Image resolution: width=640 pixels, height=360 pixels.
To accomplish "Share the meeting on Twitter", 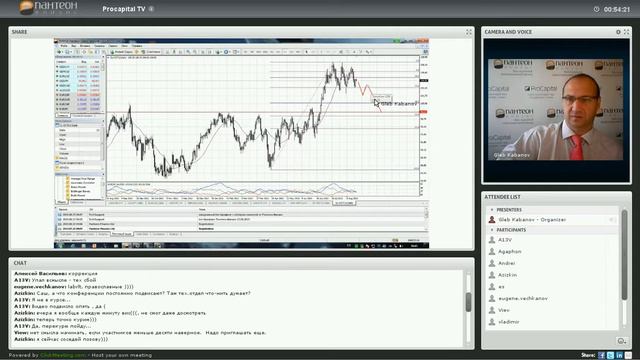I will pyautogui.click(x=611, y=355).
